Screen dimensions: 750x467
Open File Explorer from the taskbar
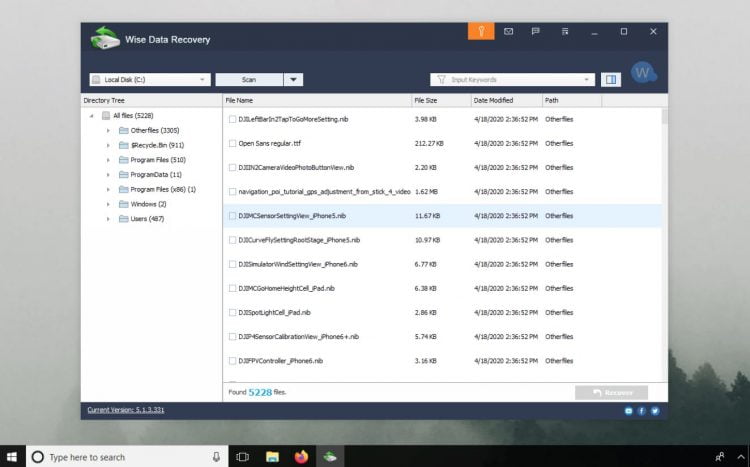tap(272, 456)
